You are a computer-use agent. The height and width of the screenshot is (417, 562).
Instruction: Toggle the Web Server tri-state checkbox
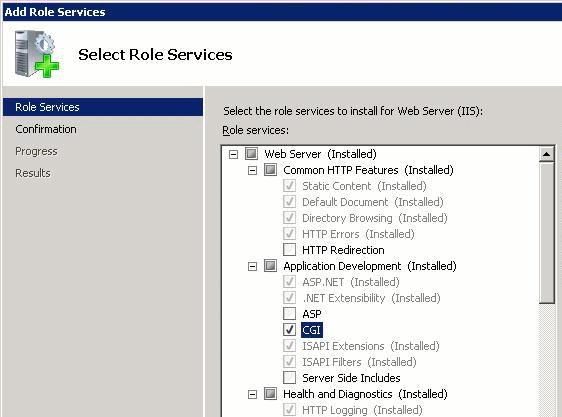coord(251,153)
